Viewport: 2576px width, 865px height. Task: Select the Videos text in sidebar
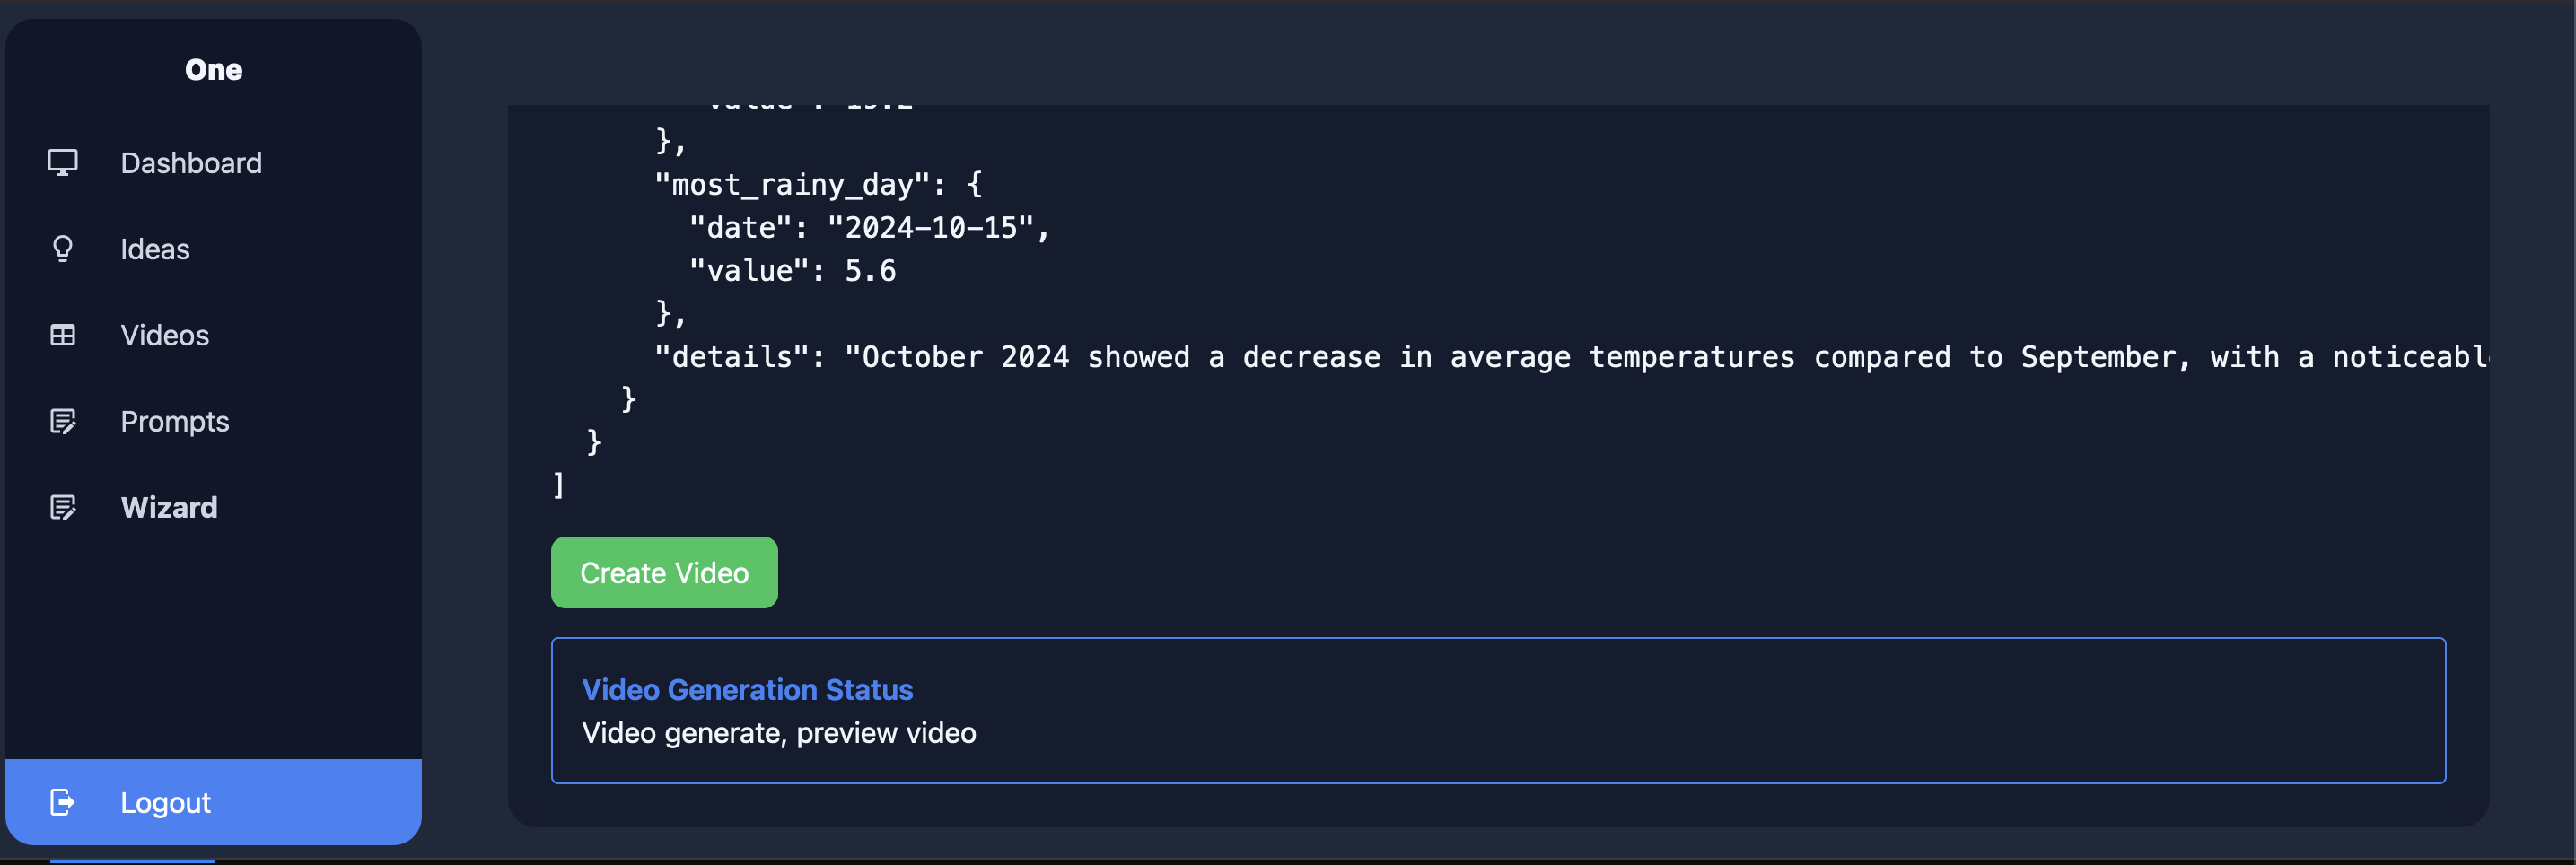[x=165, y=335]
